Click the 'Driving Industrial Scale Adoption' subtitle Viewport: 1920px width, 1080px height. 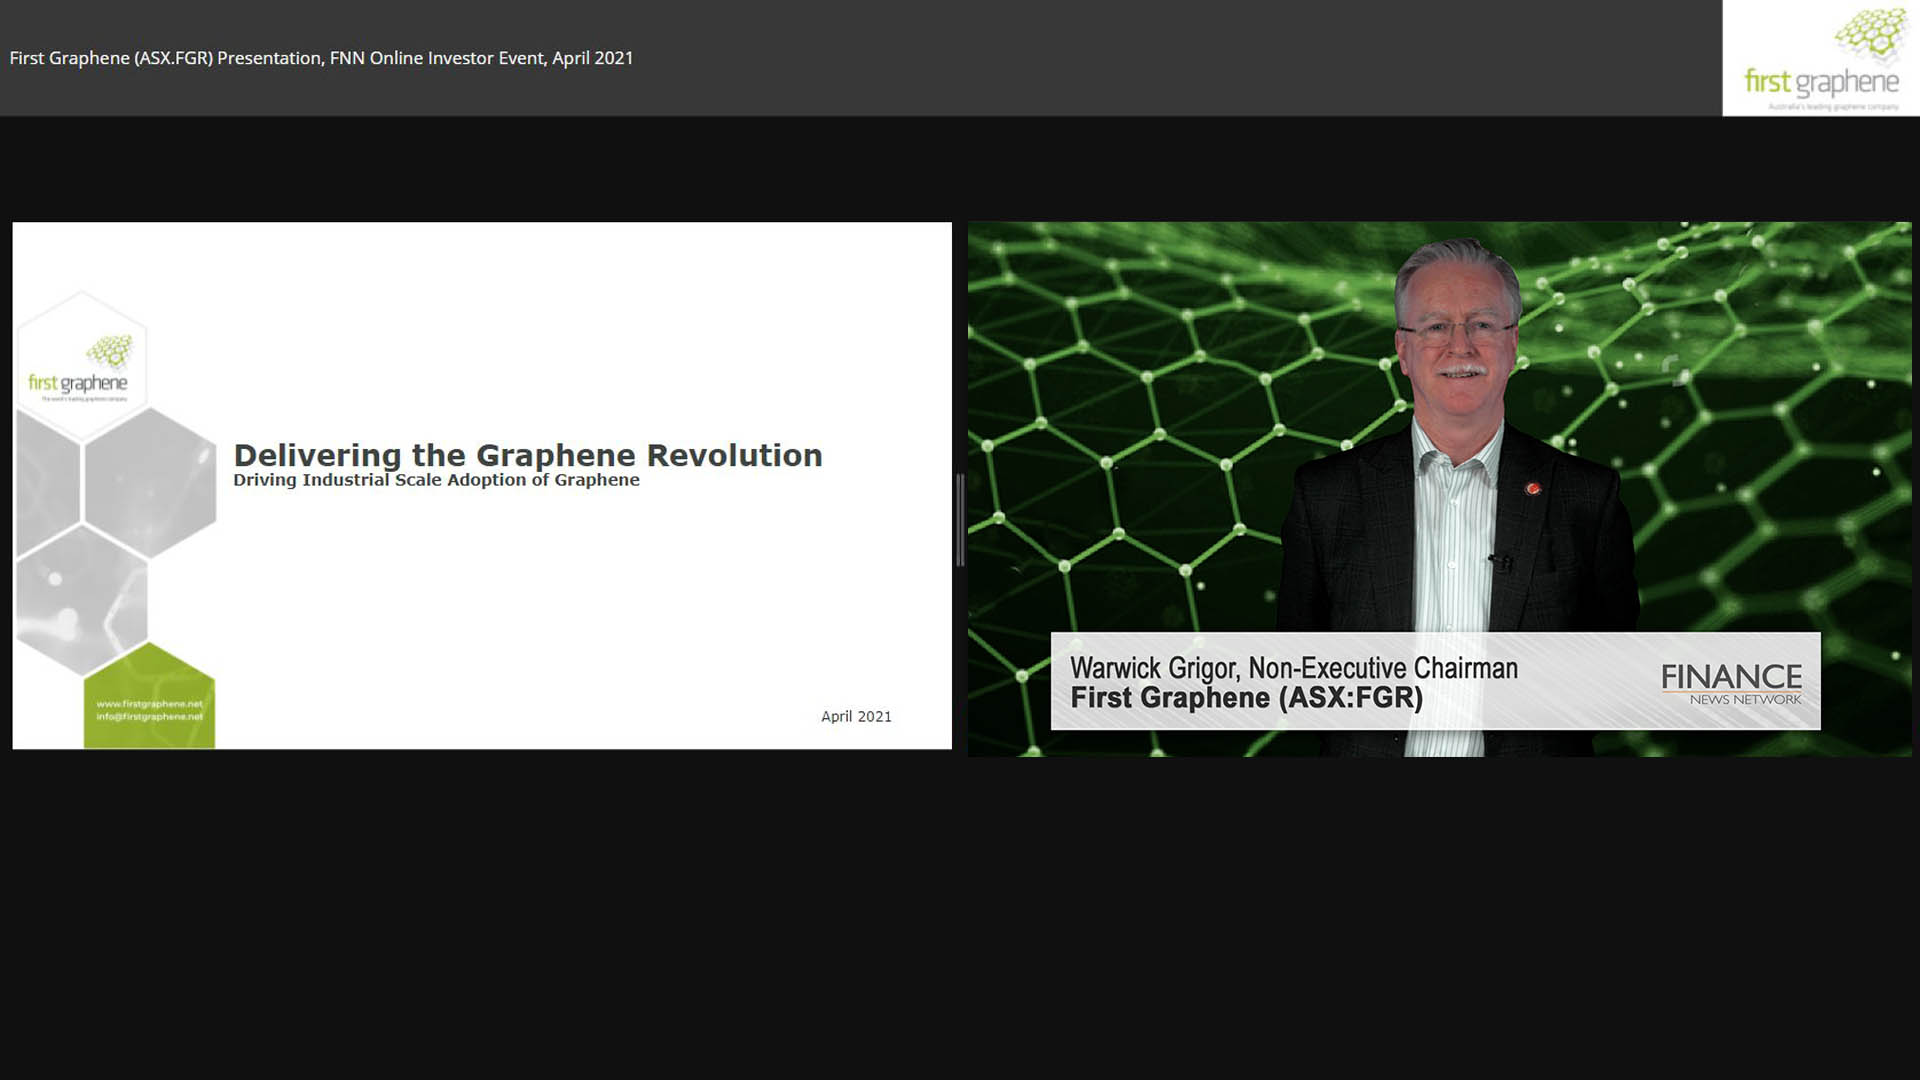[436, 480]
